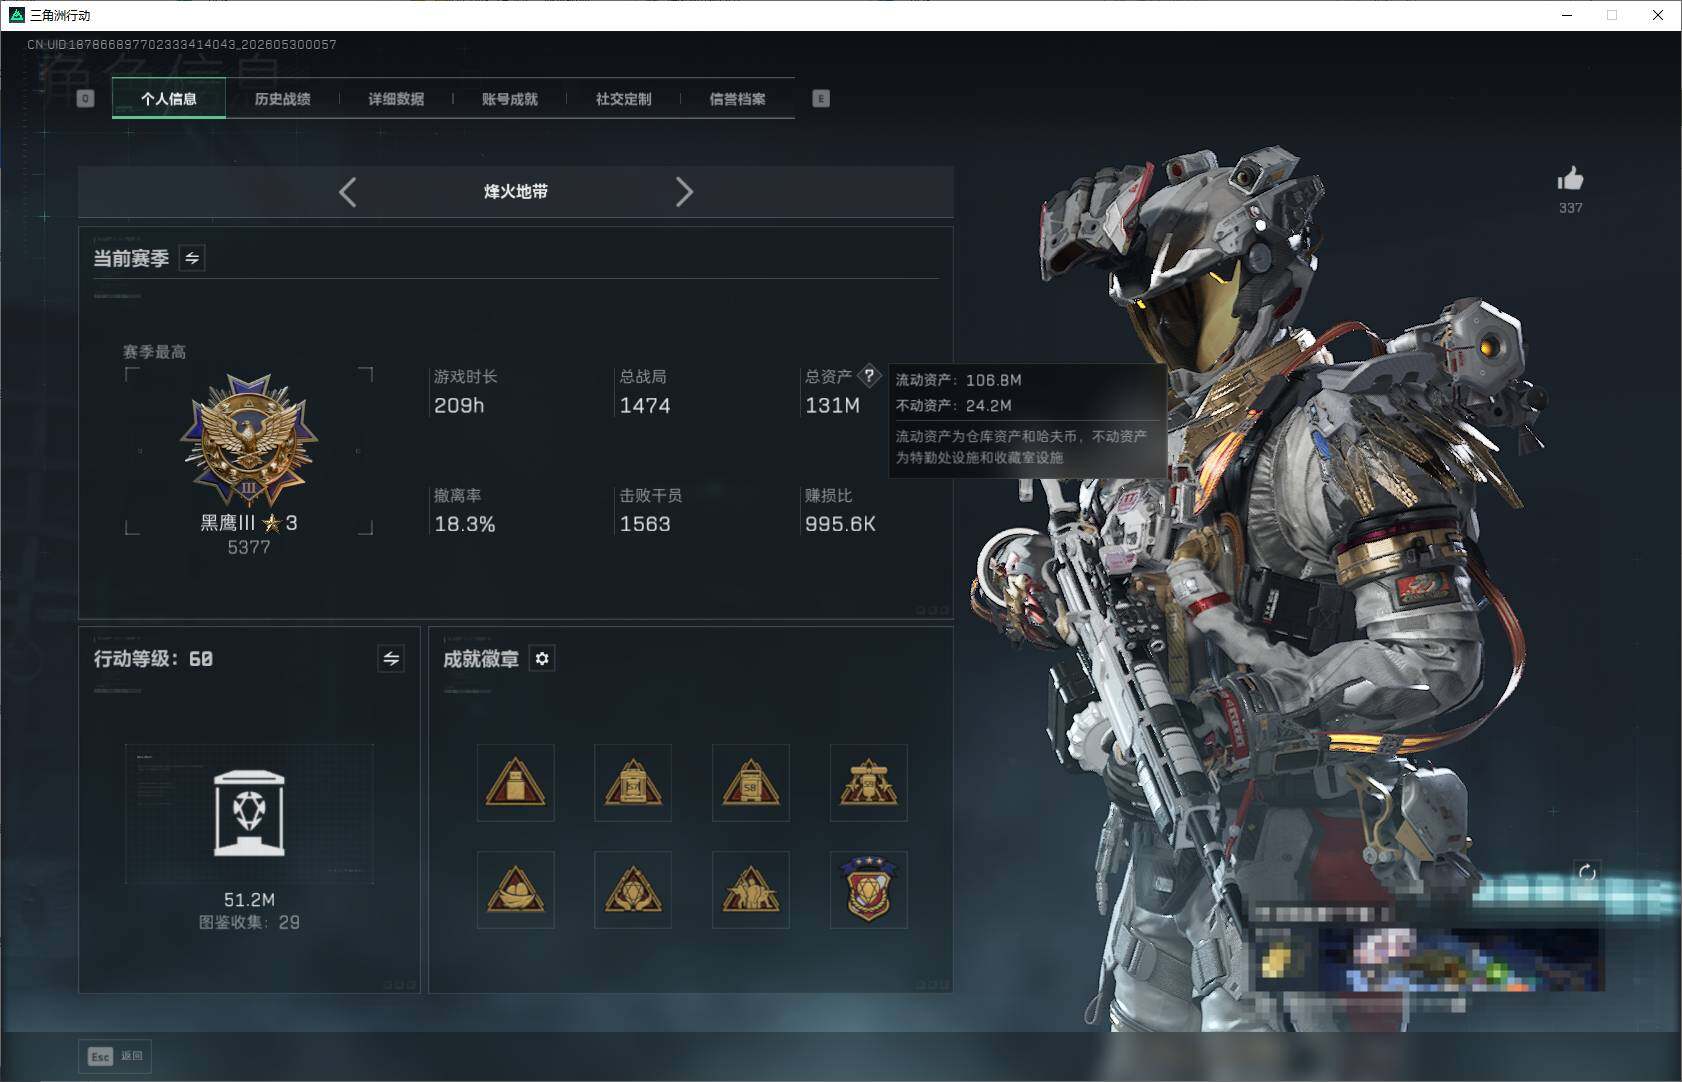1682x1082 pixels.
Task: Click the rotate character icon
Action: pyautogui.click(x=1587, y=872)
